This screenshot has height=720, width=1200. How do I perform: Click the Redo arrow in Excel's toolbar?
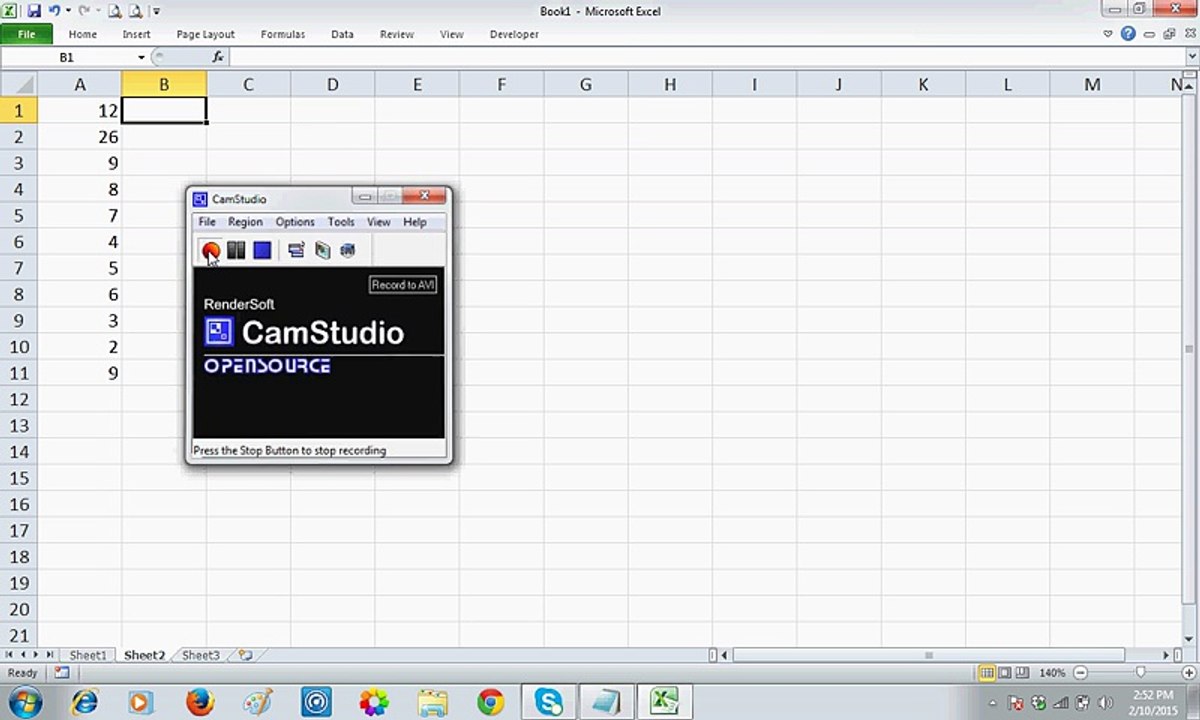84,11
